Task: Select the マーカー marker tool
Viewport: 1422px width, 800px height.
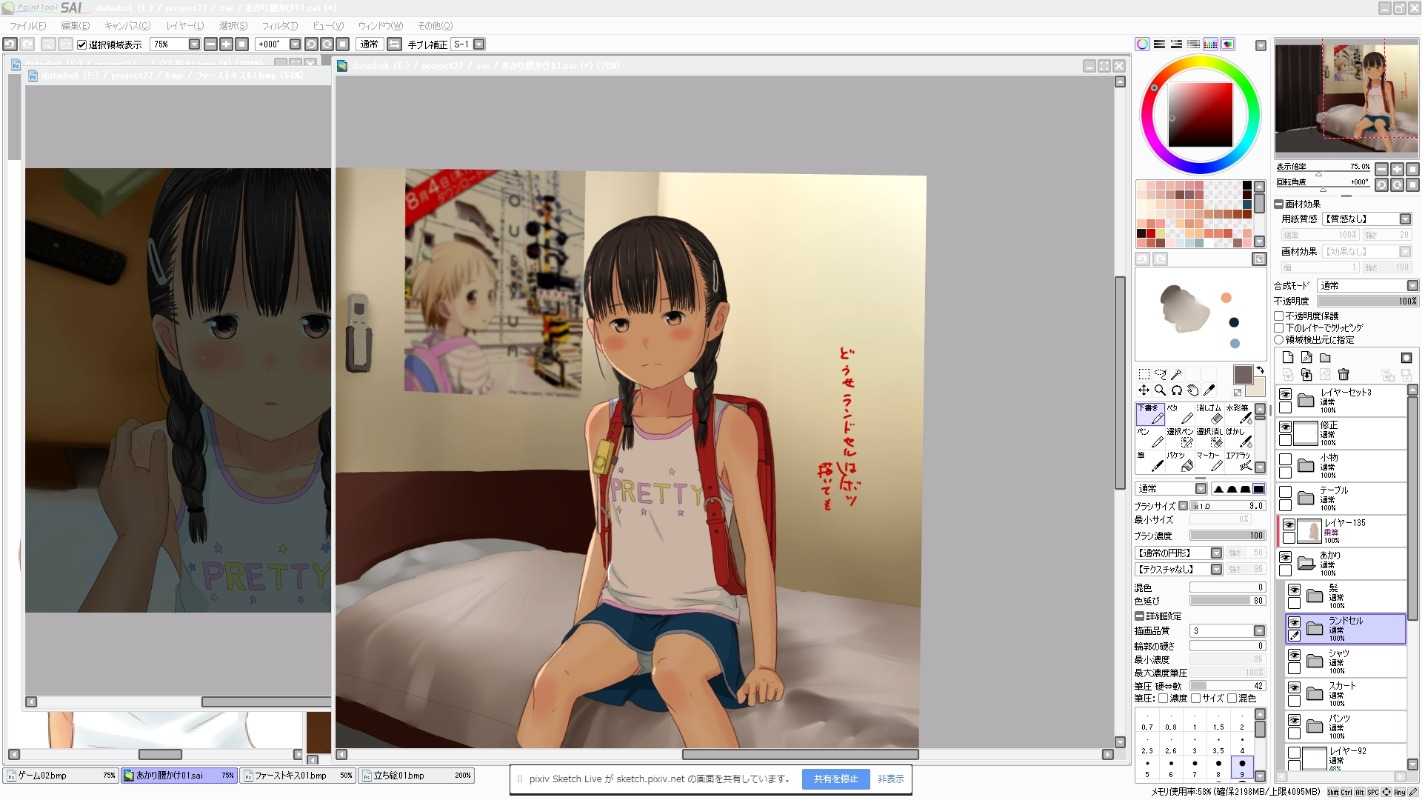Action: pyautogui.click(x=1209, y=462)
